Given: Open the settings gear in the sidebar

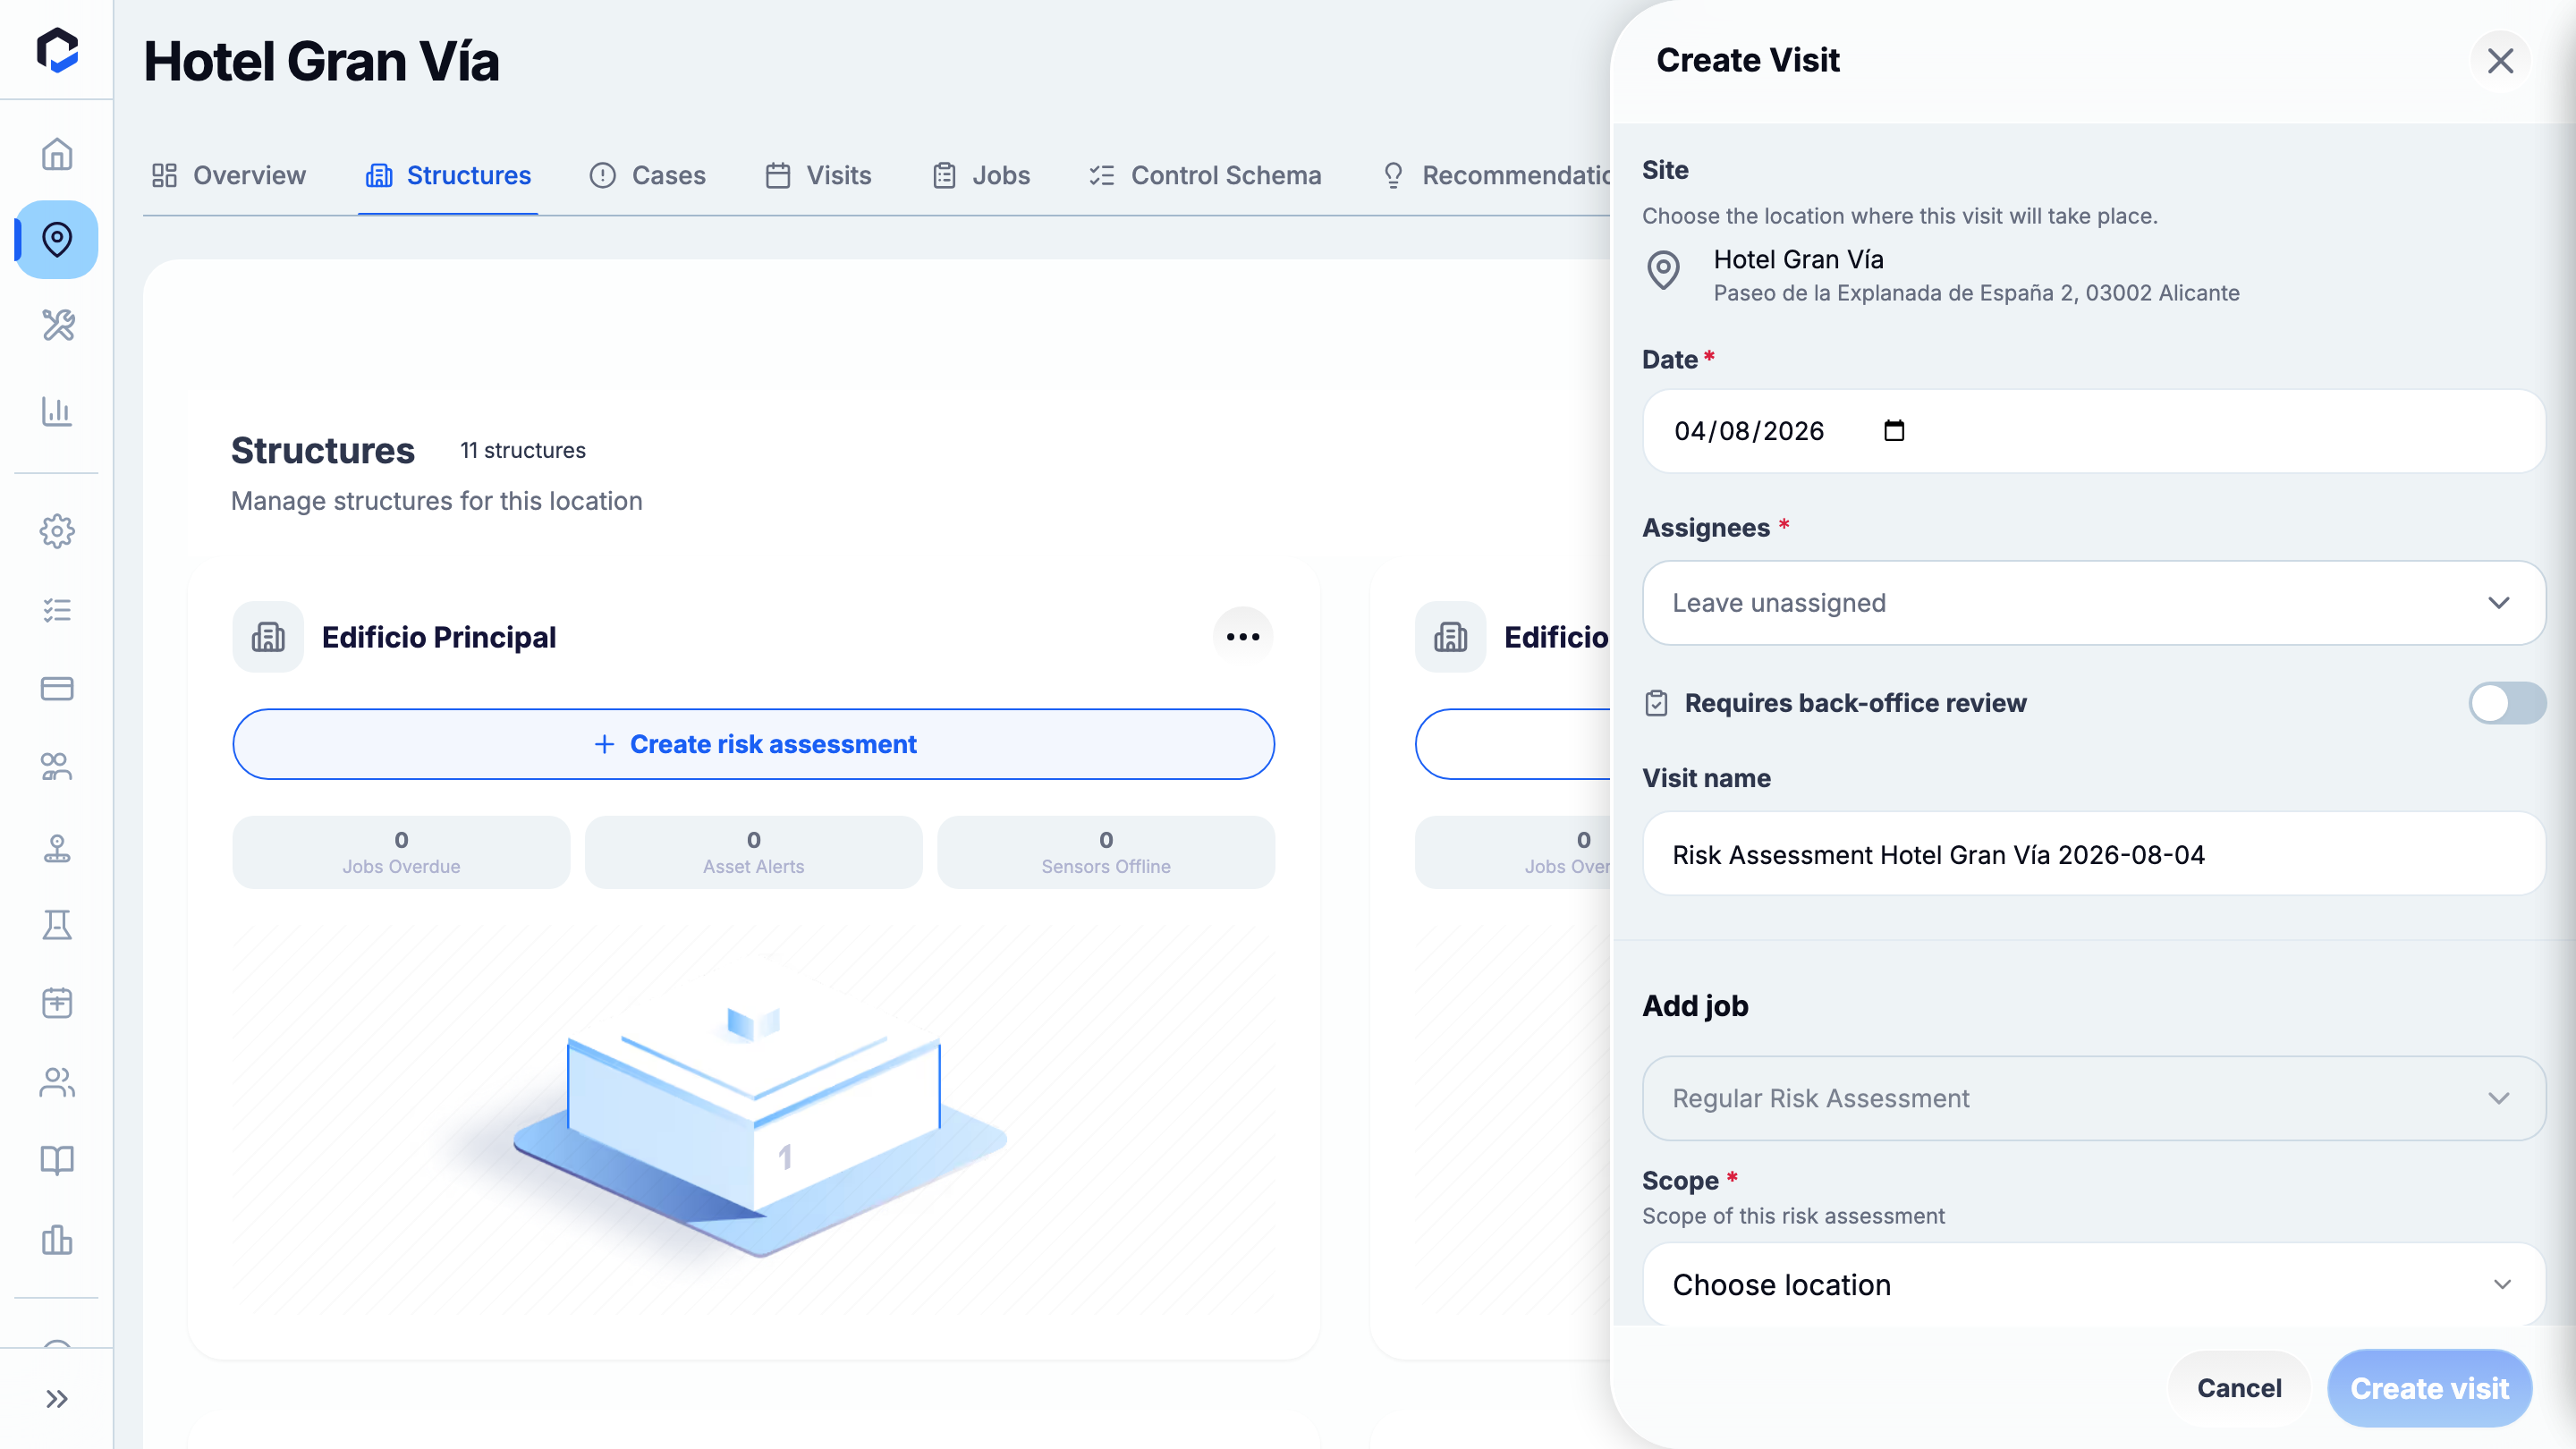Looking at the screenshot, I should (x=57, y=531).
